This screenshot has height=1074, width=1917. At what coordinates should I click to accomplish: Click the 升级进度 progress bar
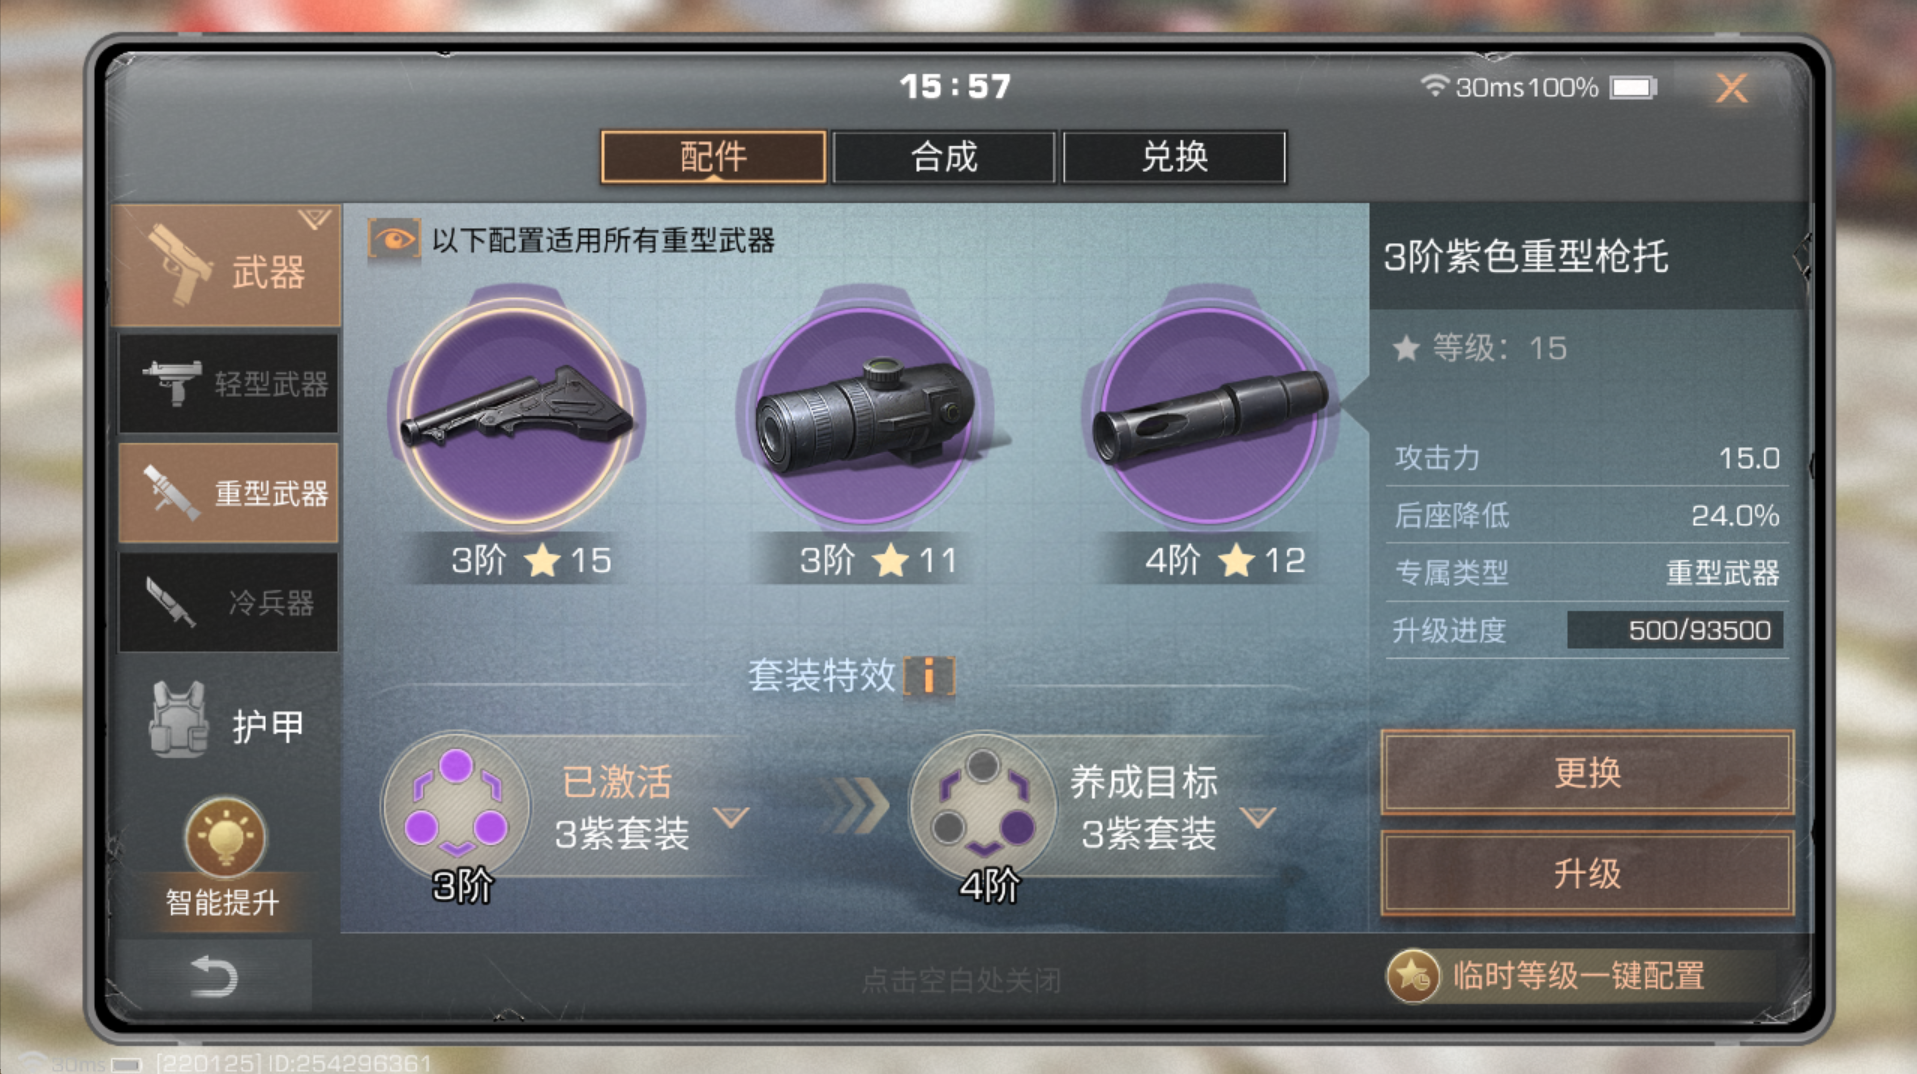pyautogui.click(x=1675, y=631)
